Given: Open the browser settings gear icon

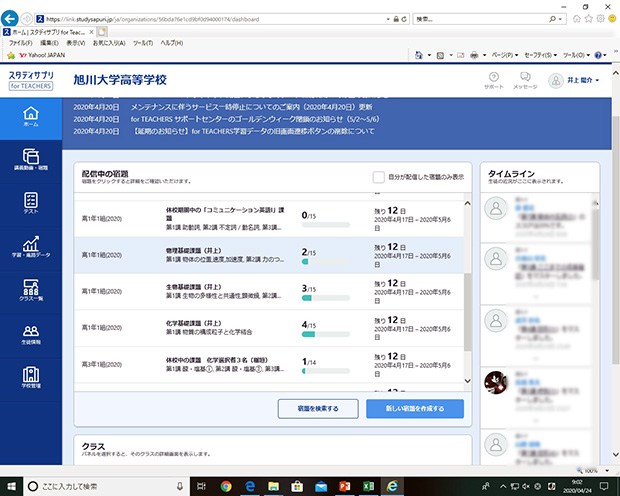Looking at the screenshot, I should [601, 19].
